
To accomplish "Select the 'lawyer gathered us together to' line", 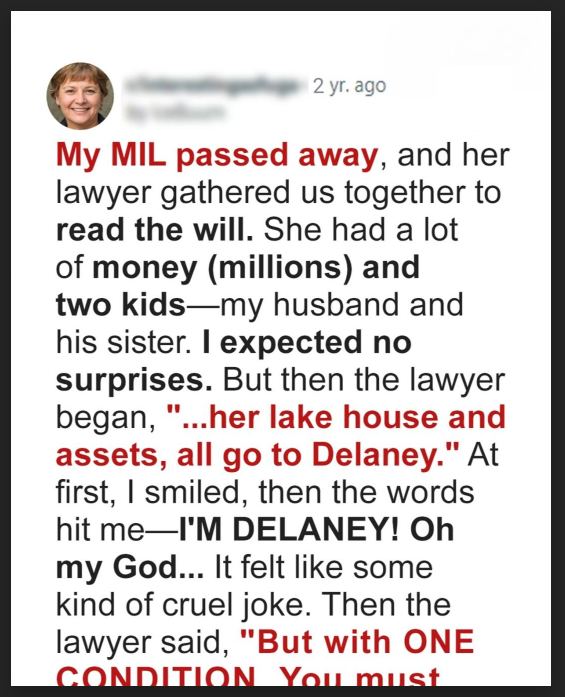I will [278, 194].
